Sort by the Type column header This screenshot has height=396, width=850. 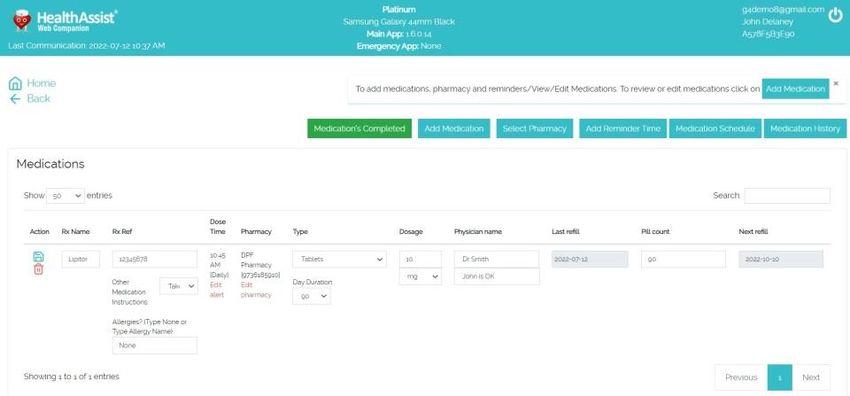pyautogui.click(x=300, y=231)
